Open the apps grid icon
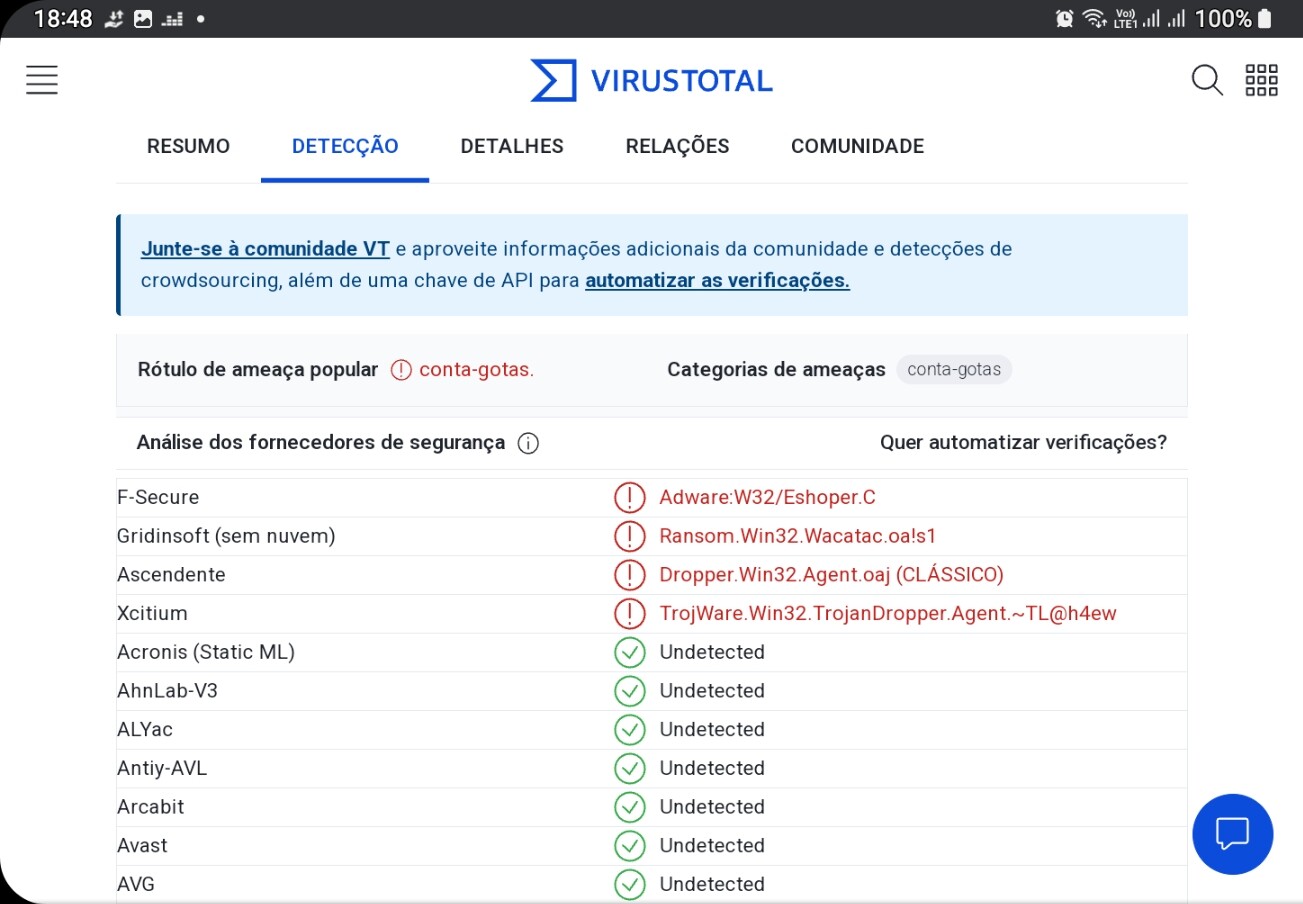The image size is (1303, 904). (1261, 80)
